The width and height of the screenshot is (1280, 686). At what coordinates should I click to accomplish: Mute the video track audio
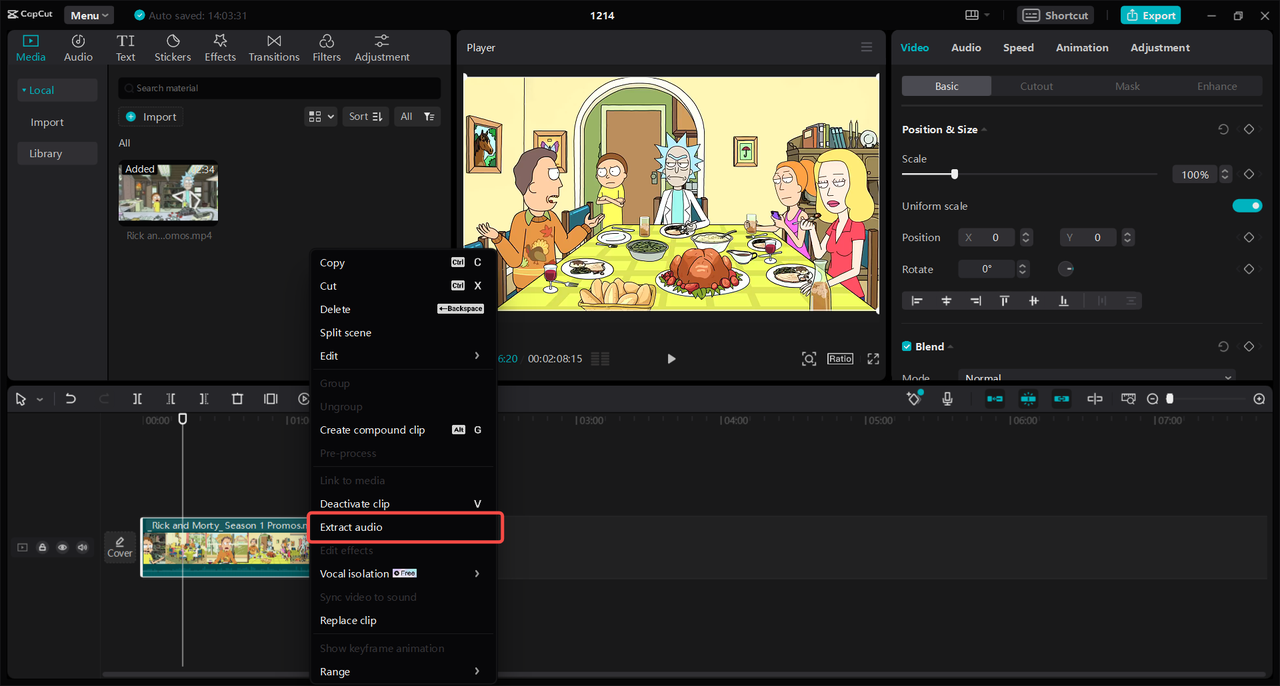click(x=82, y=548)
